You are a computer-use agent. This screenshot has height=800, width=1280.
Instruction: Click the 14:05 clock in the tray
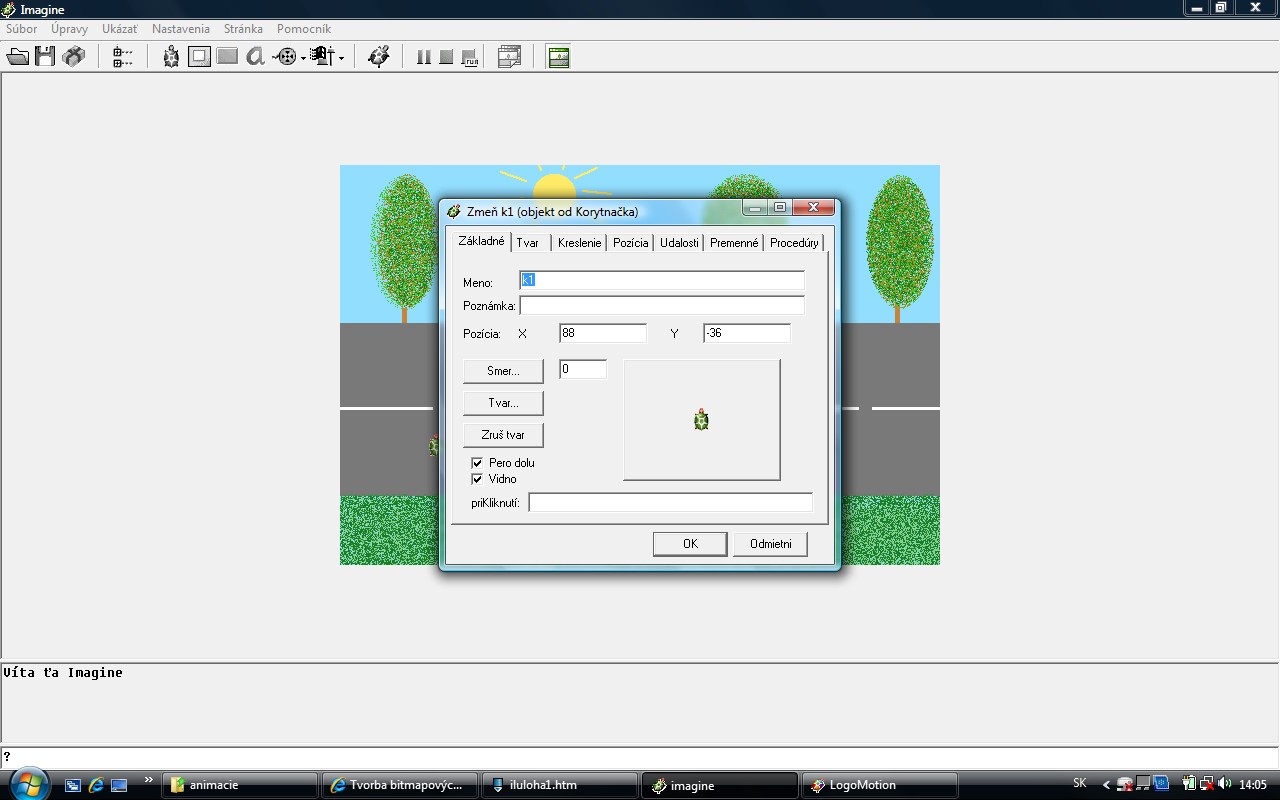click(x=1253, y=785)
